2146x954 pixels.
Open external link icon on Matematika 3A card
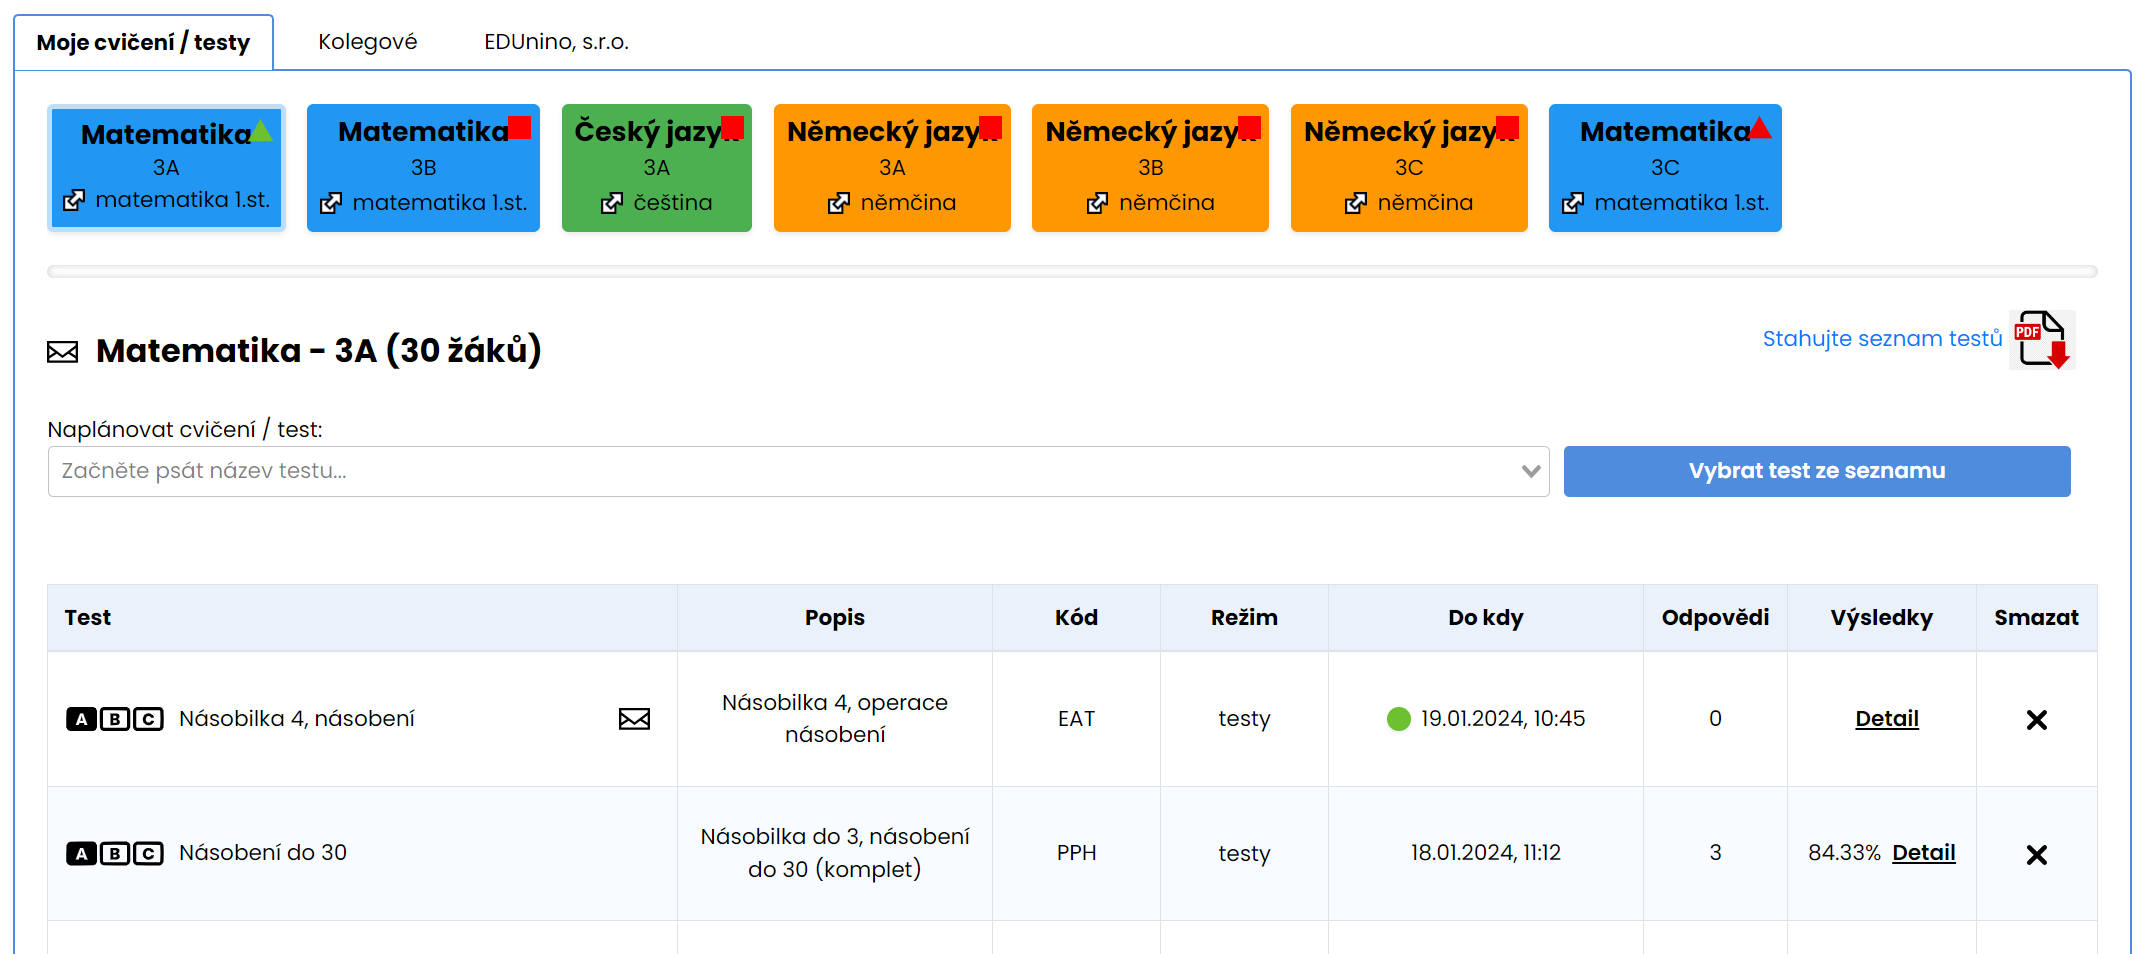[x=74, y=200]
